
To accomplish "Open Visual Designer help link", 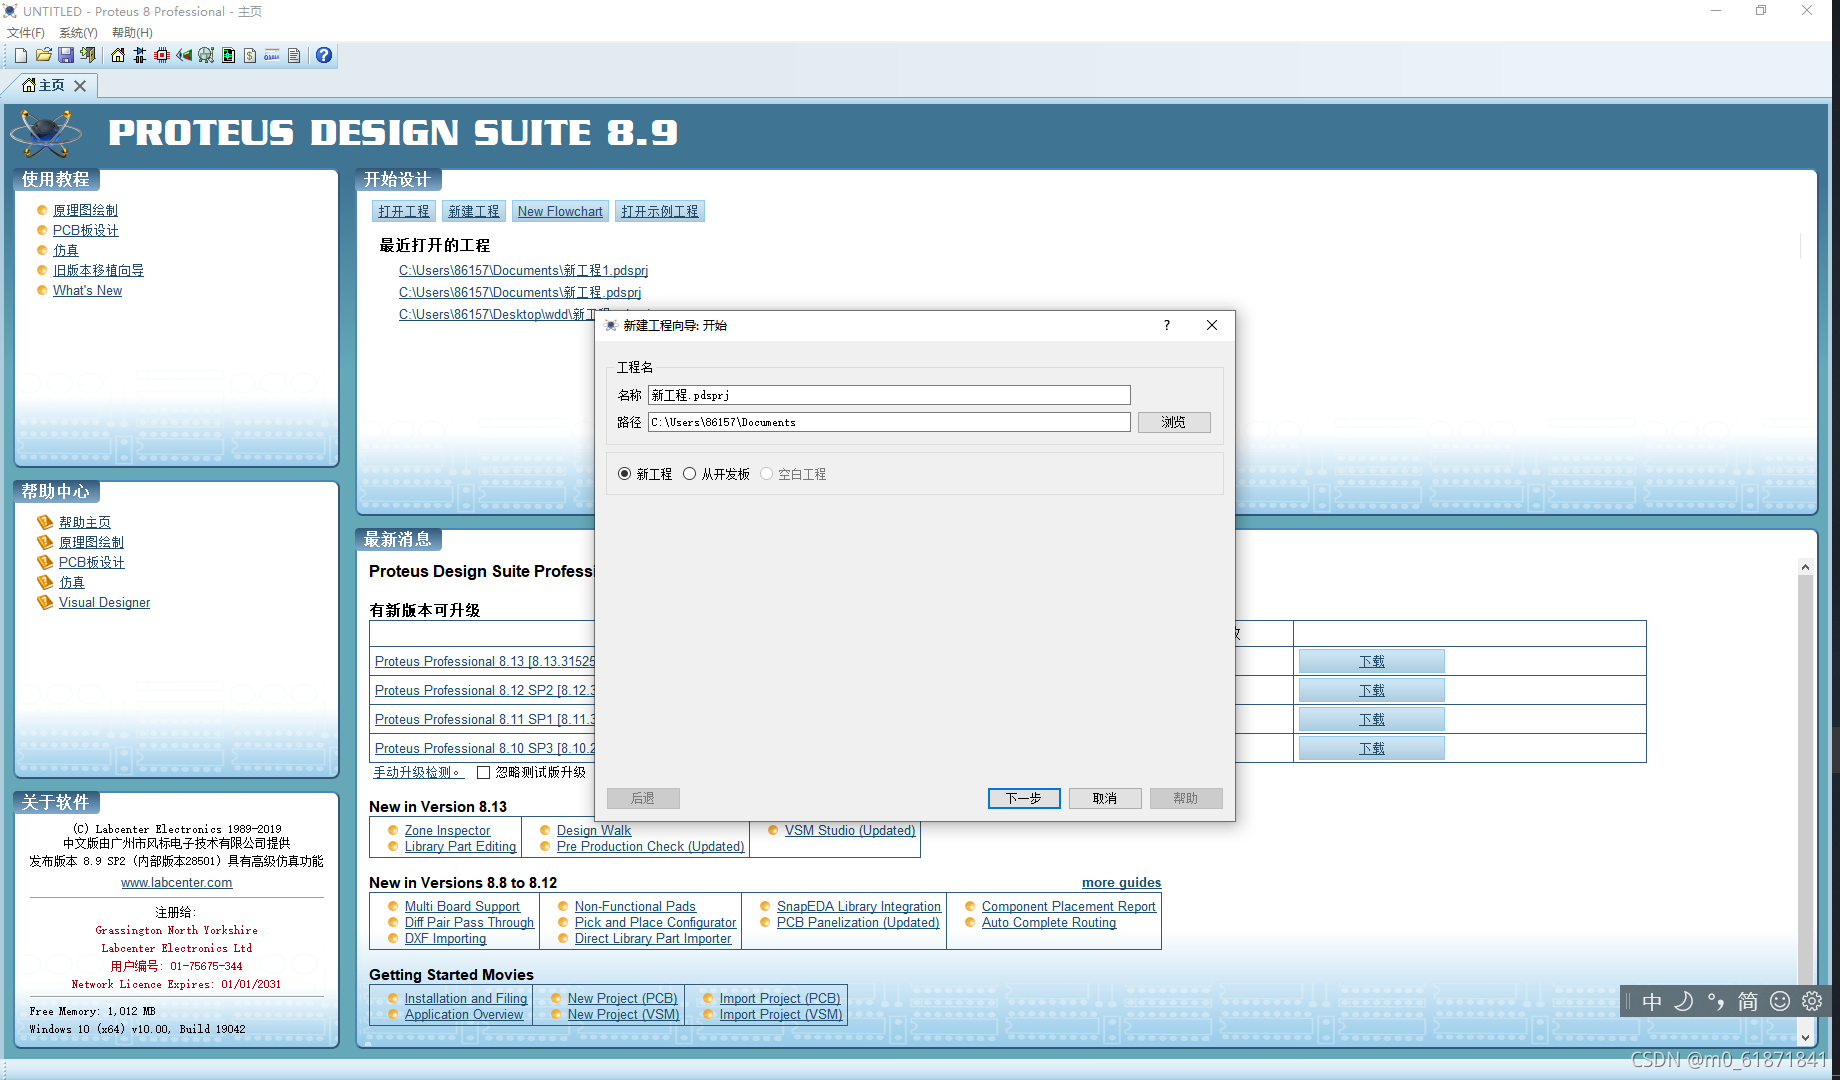I will 104,602.
